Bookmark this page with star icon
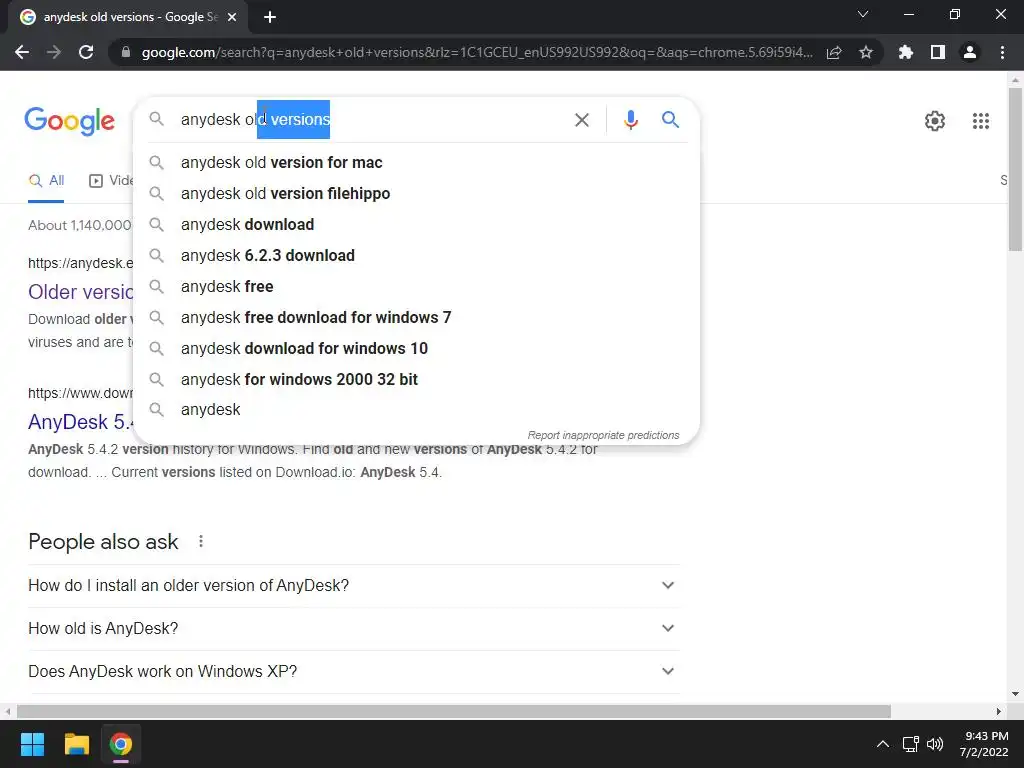 pyautogui.click(x=865, y=52)
